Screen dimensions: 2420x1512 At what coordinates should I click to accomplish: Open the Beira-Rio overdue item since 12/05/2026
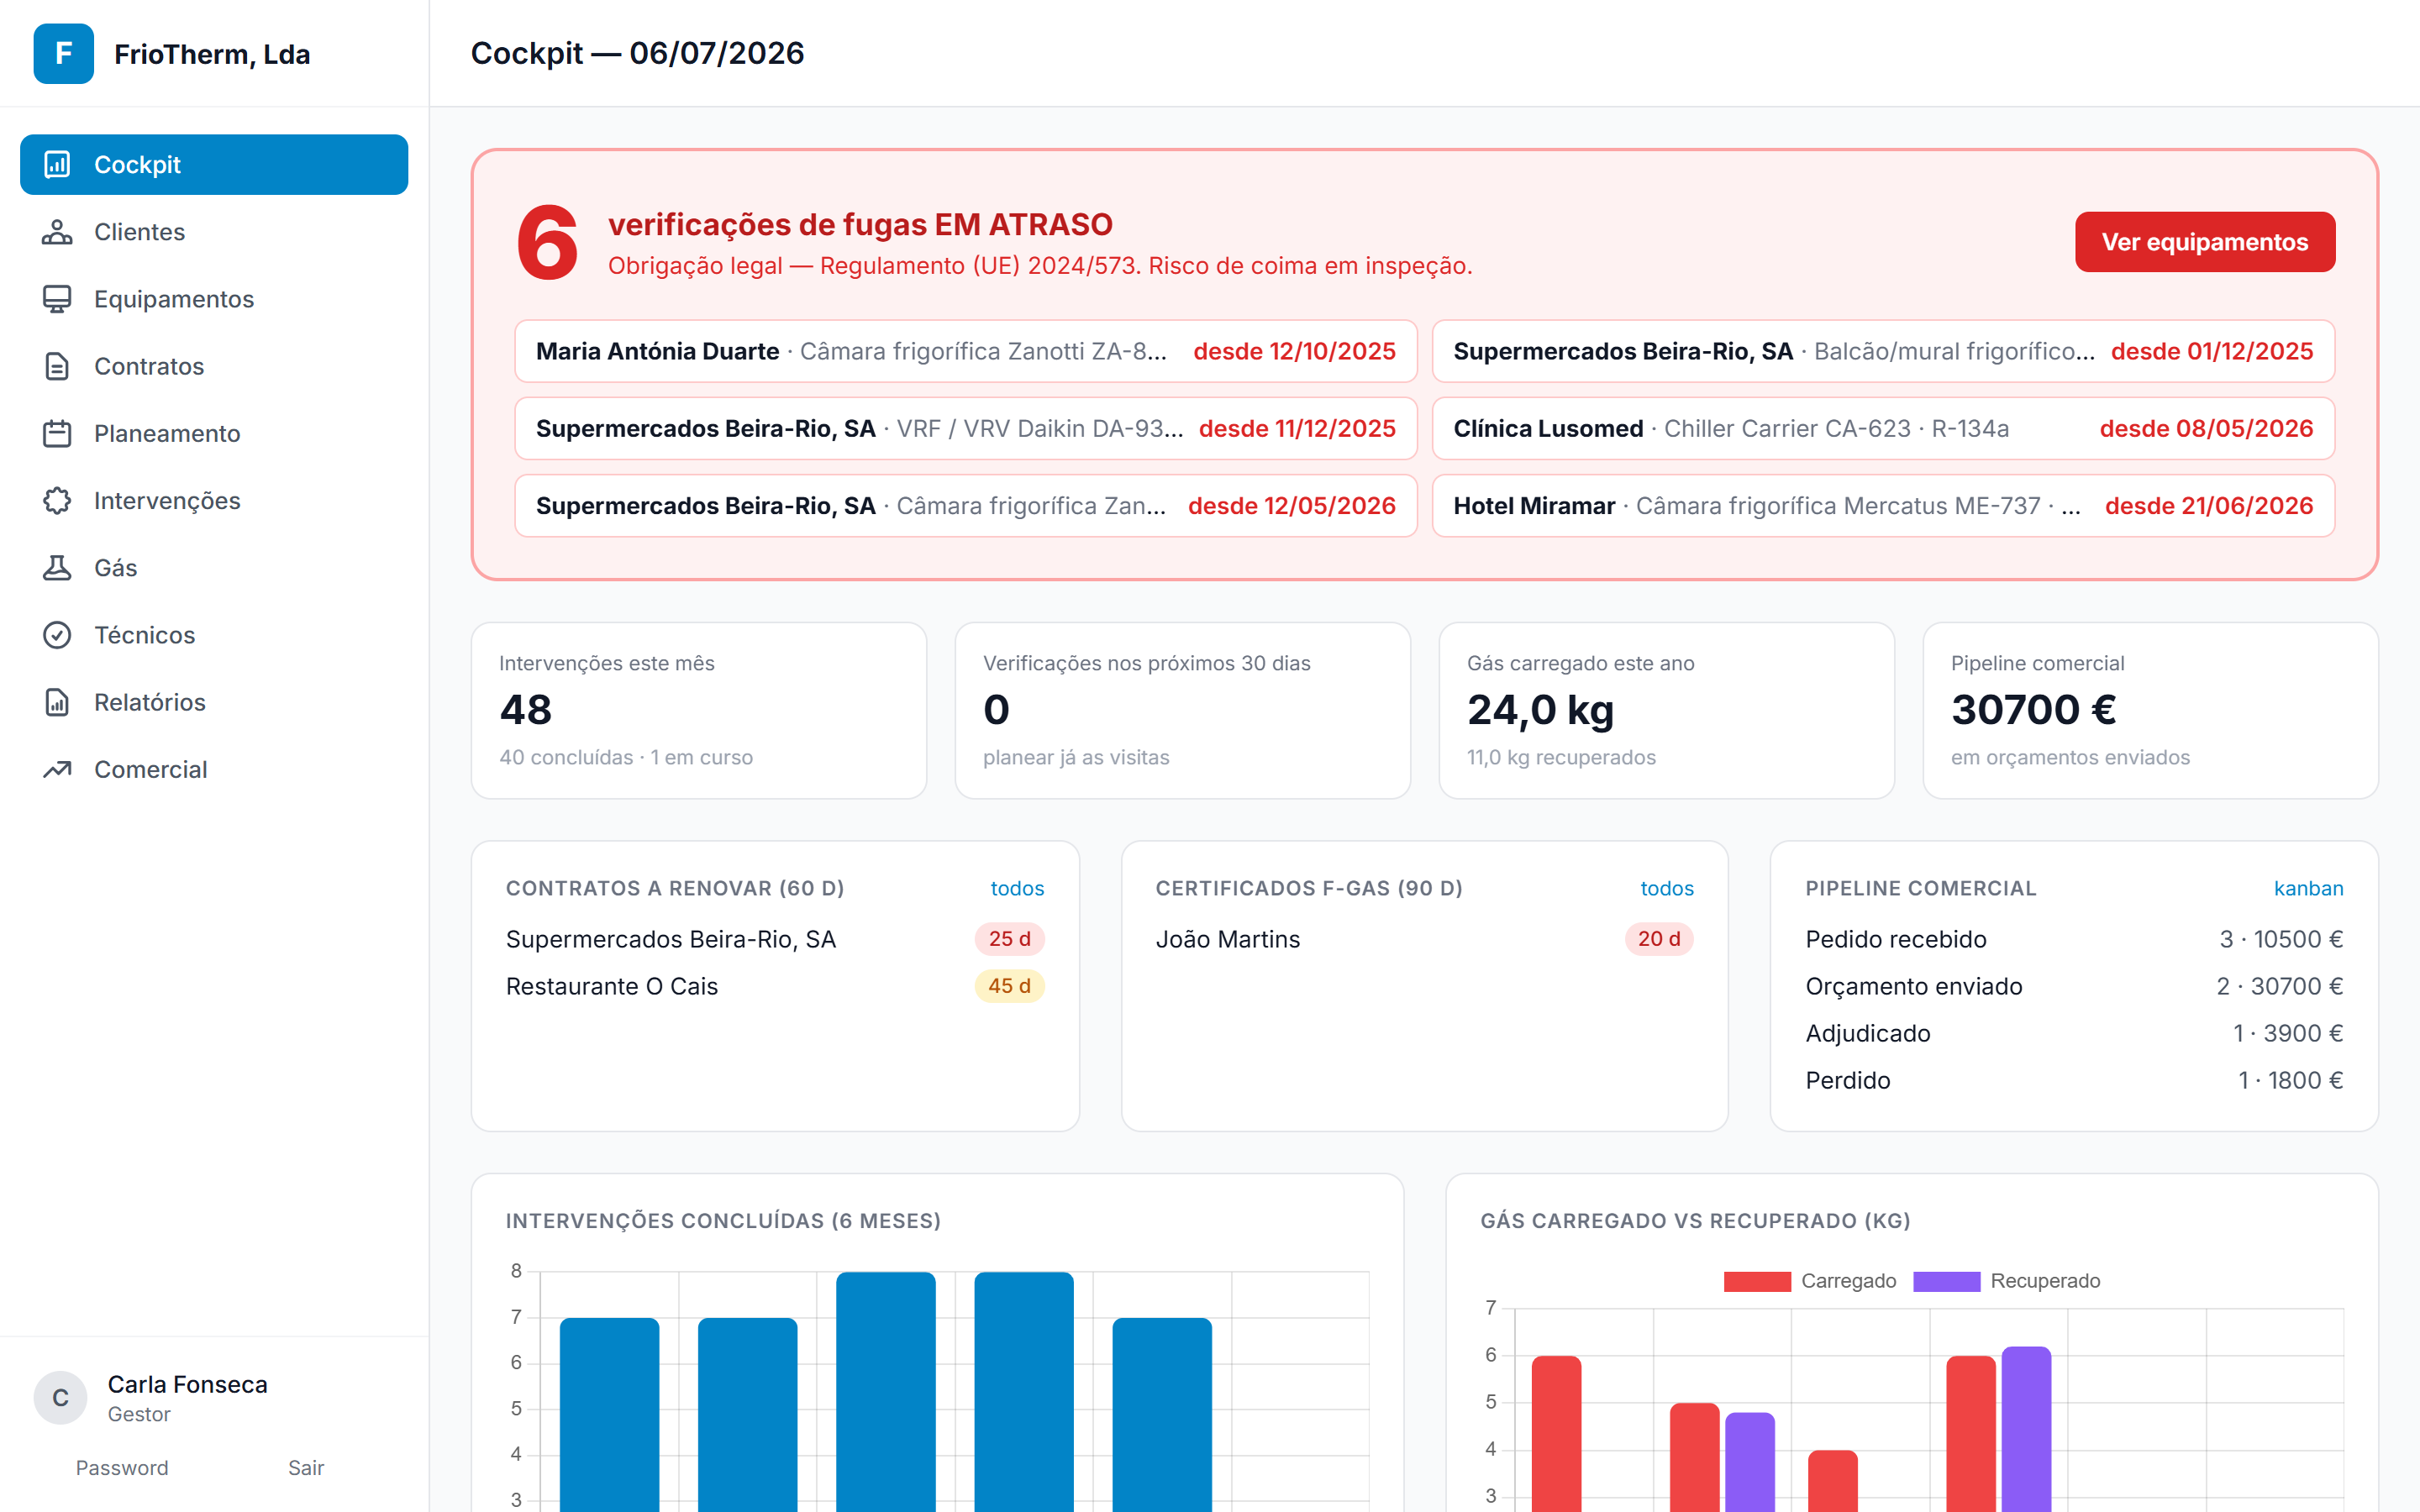(x=966, y=505)
